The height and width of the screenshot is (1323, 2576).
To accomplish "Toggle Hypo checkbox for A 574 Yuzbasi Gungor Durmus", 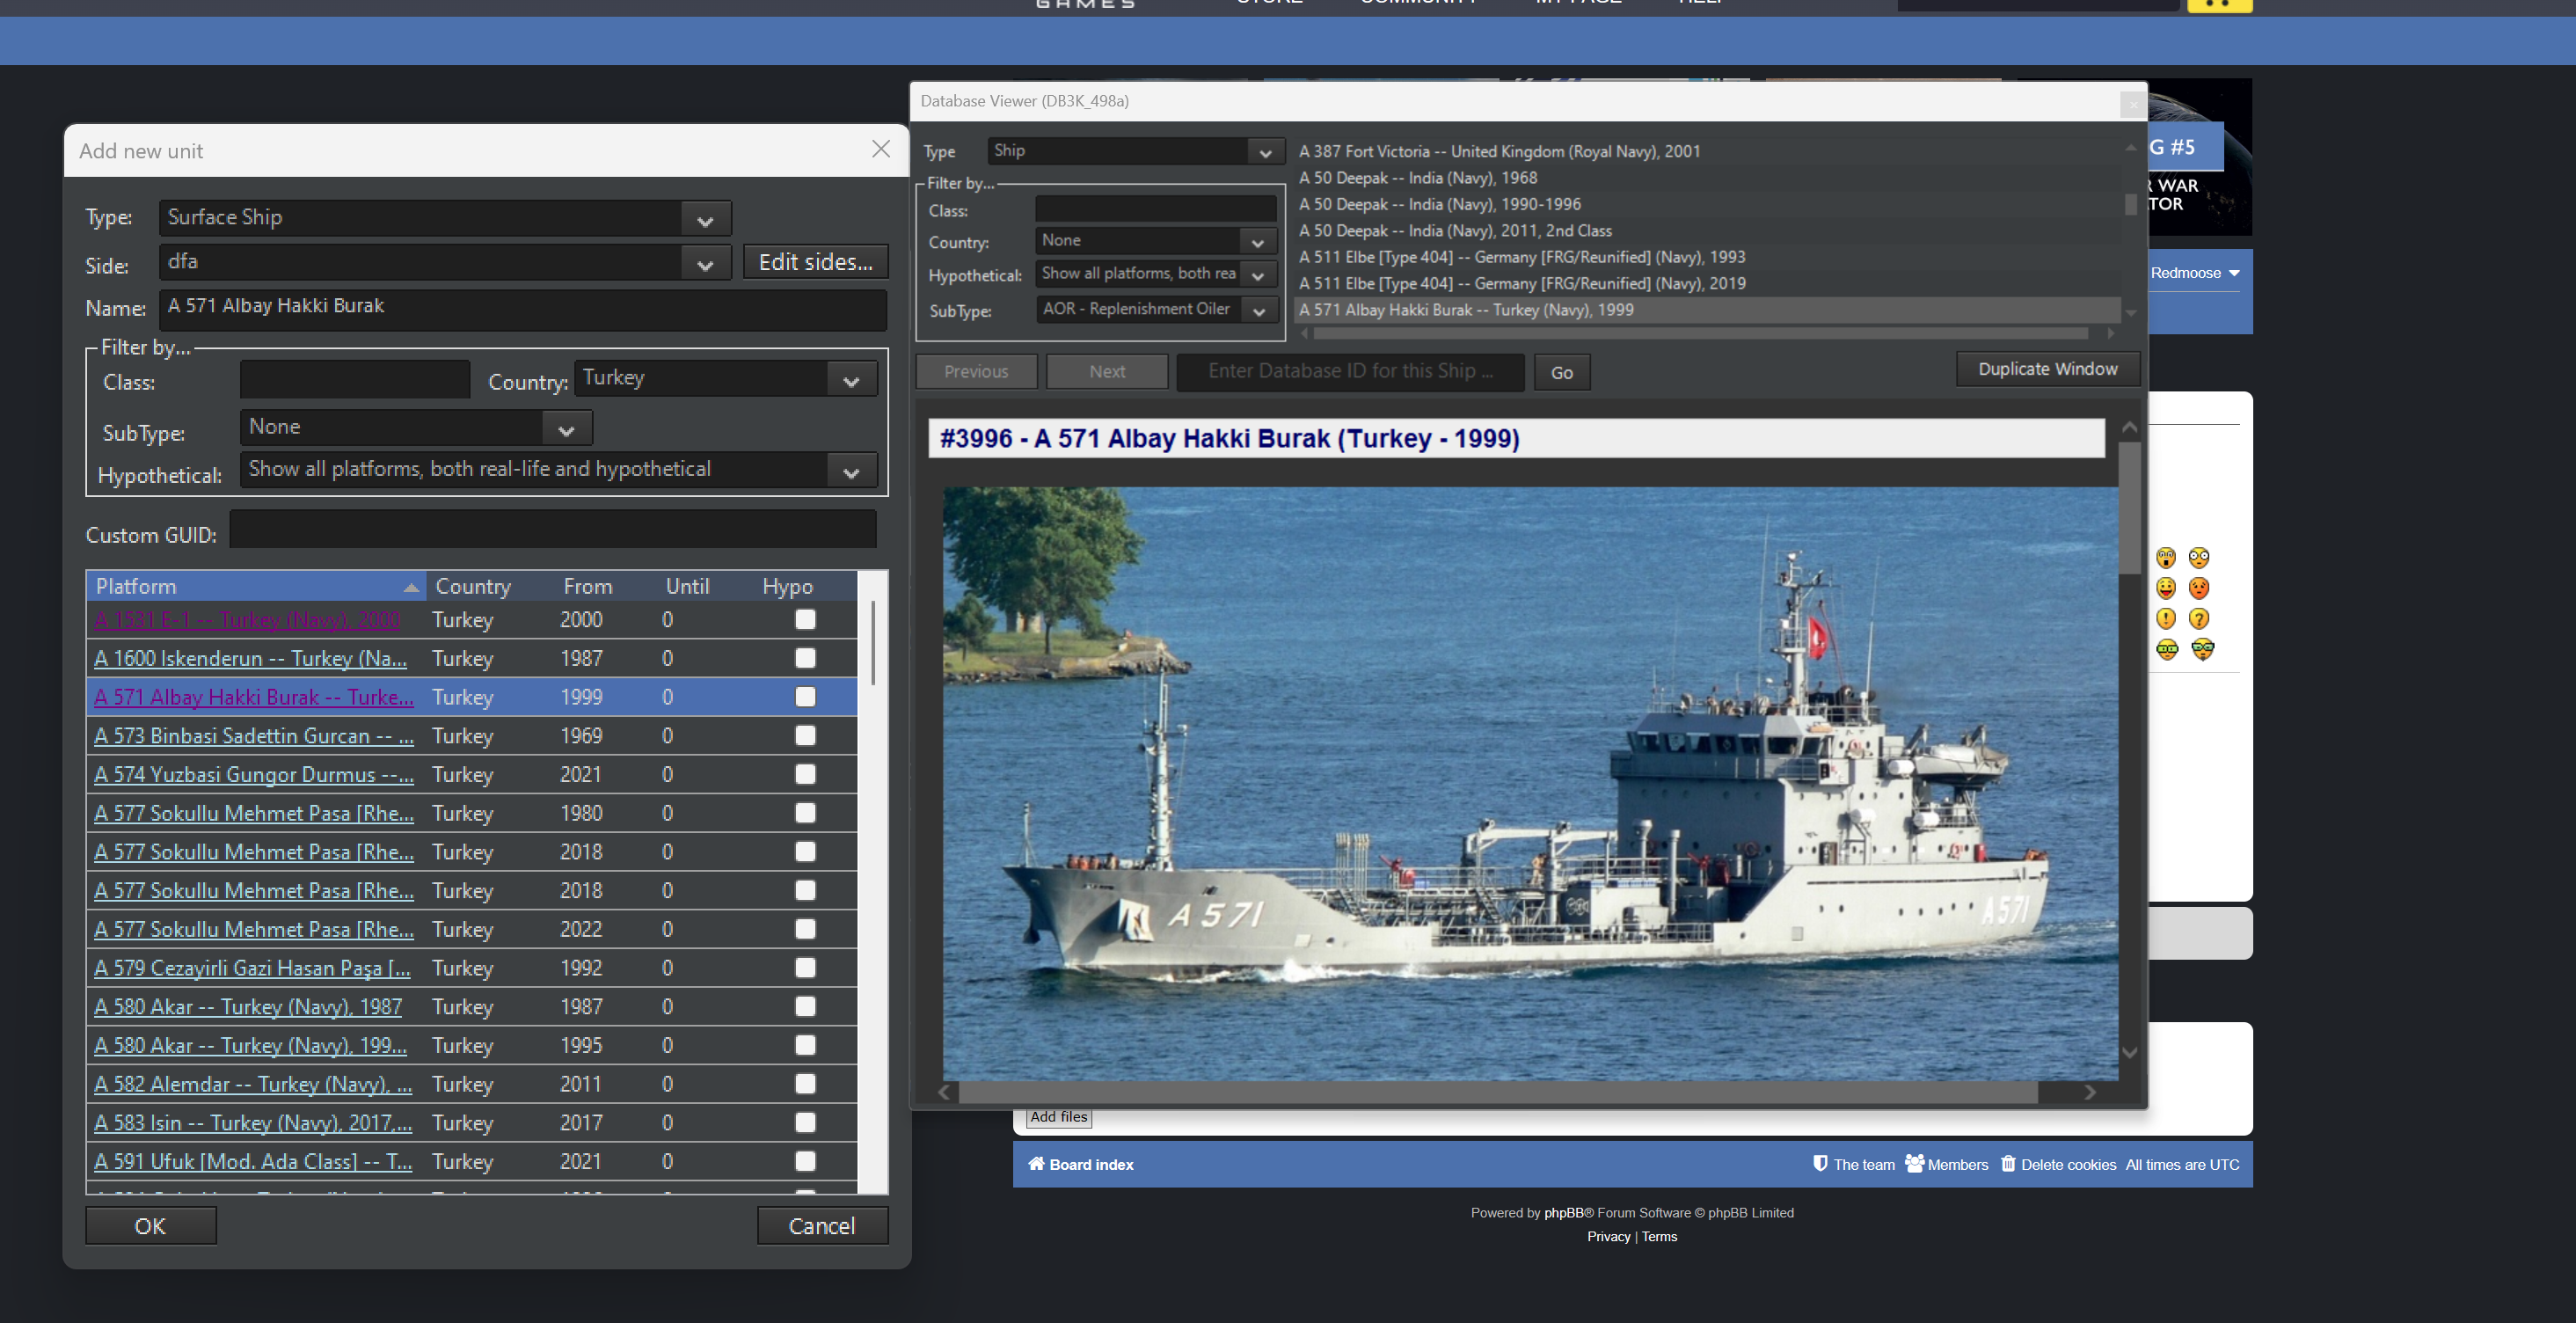I will 805,774.
